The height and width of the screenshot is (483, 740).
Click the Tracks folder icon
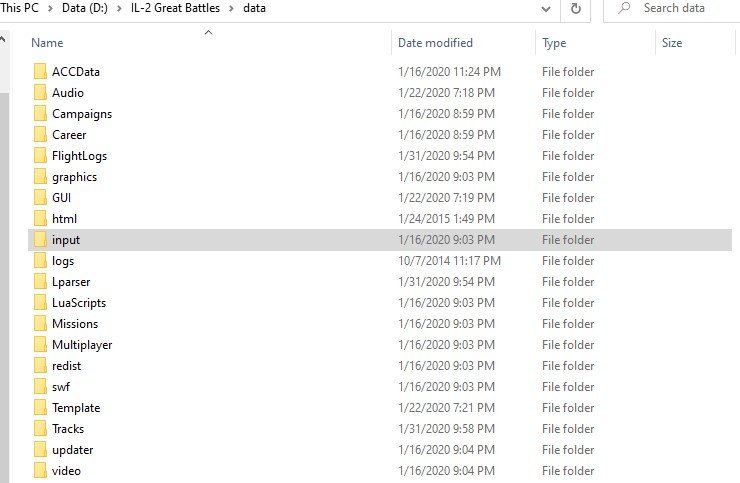(41, 429)
